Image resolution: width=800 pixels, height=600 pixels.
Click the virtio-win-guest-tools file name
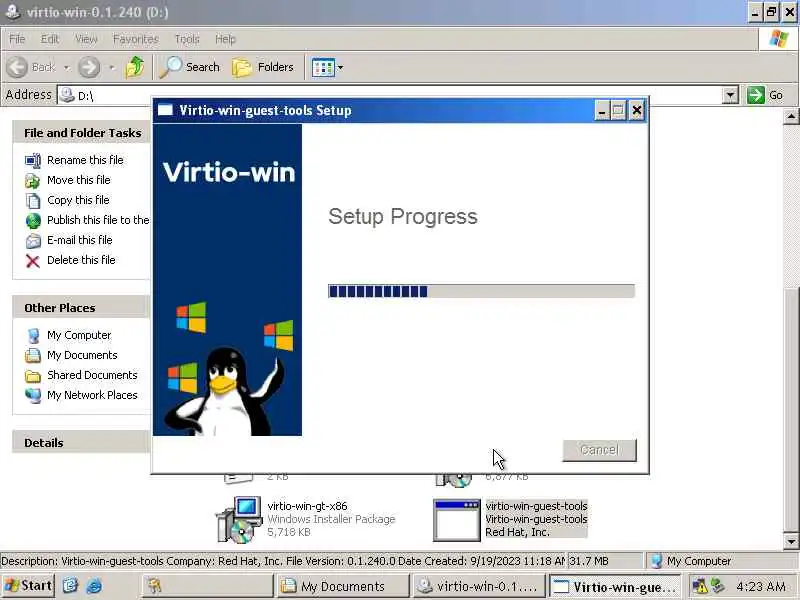click(536, 506)
